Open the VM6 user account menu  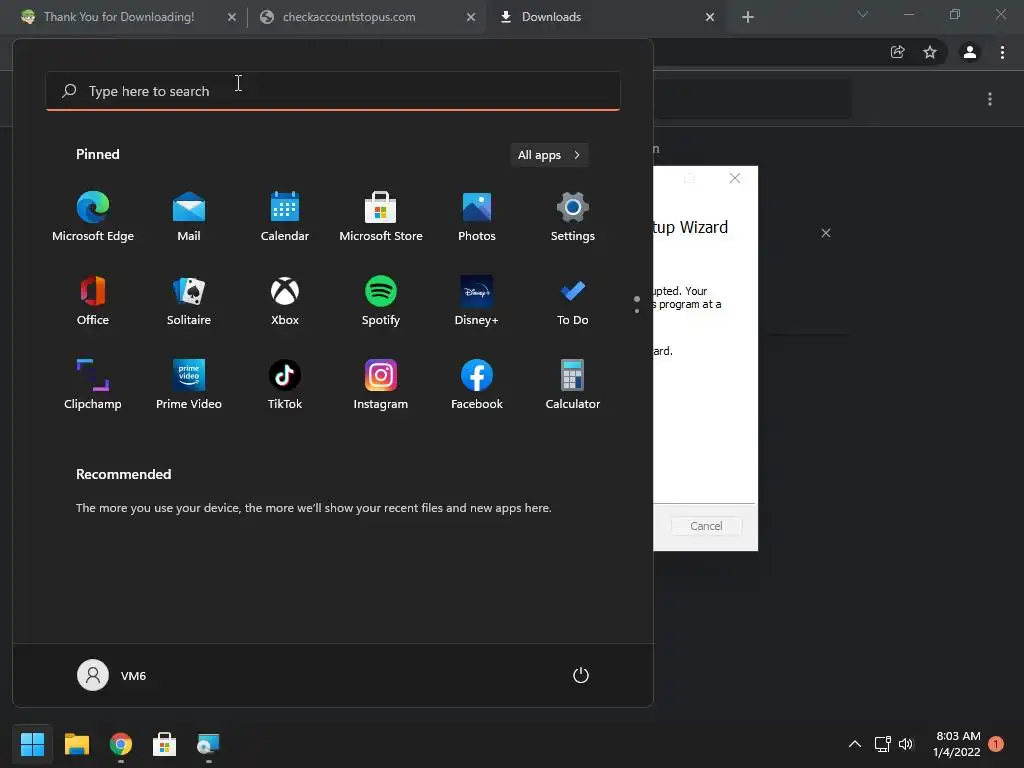112,675
